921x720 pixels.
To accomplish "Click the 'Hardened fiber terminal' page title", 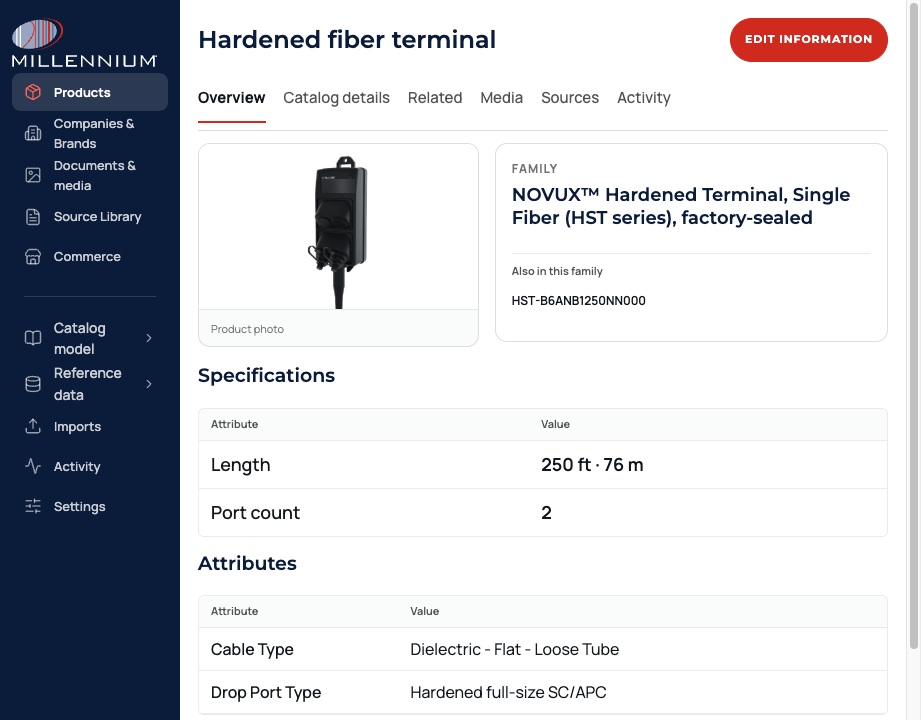I will [x=347, y=39].
